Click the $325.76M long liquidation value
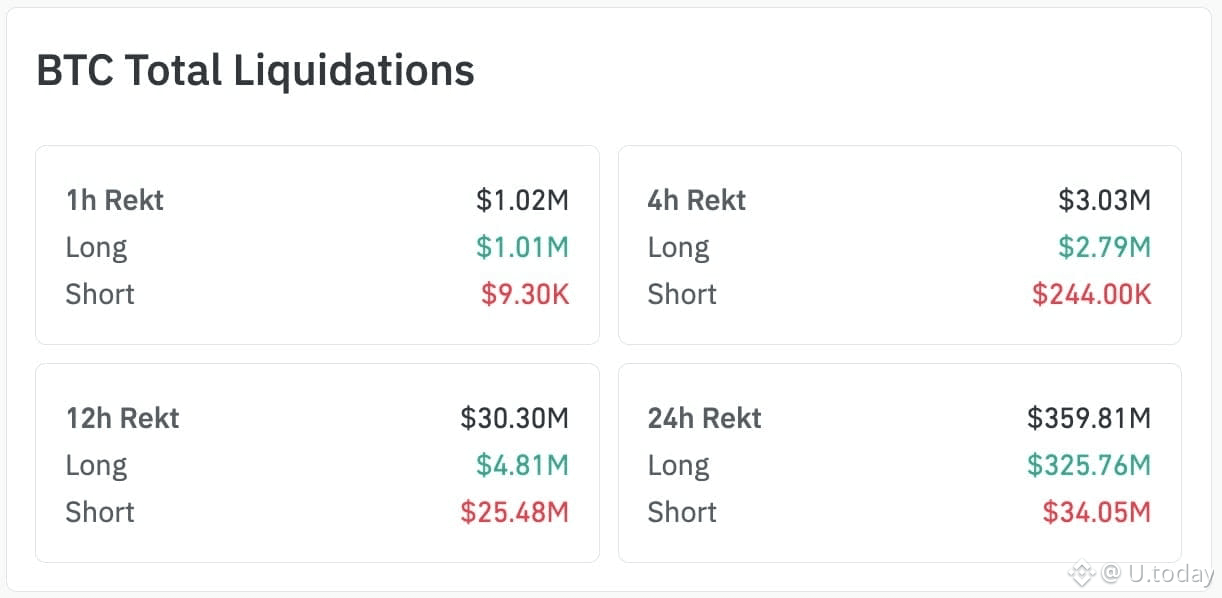The image size is (1222, 598). click(1089, 465)
